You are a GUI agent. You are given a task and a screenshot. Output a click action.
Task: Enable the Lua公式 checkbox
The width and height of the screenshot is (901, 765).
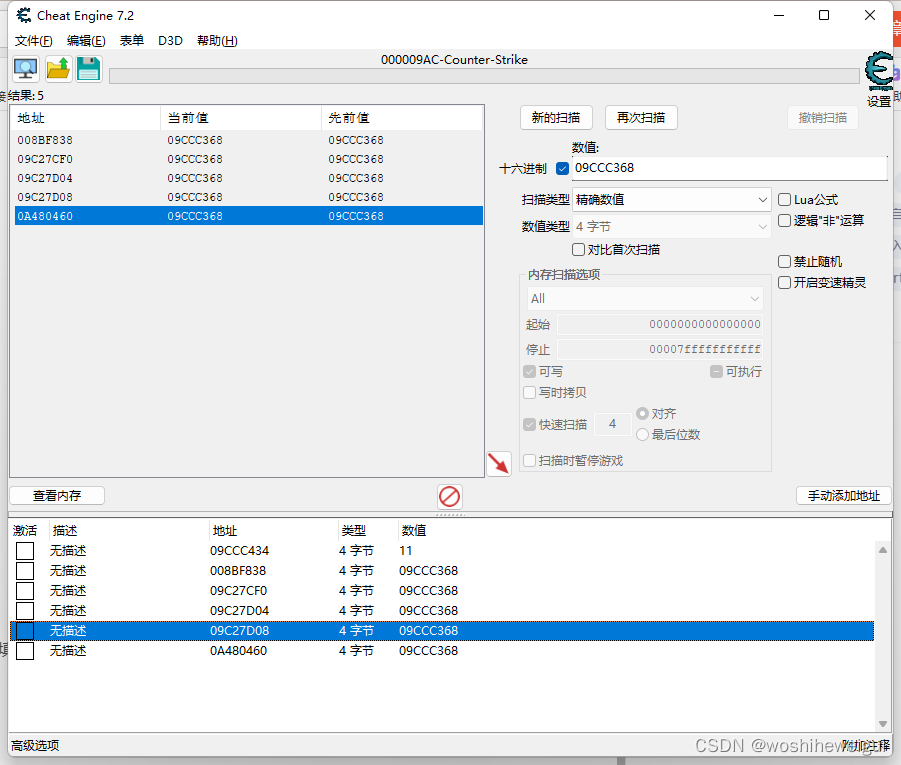point(784,200)
